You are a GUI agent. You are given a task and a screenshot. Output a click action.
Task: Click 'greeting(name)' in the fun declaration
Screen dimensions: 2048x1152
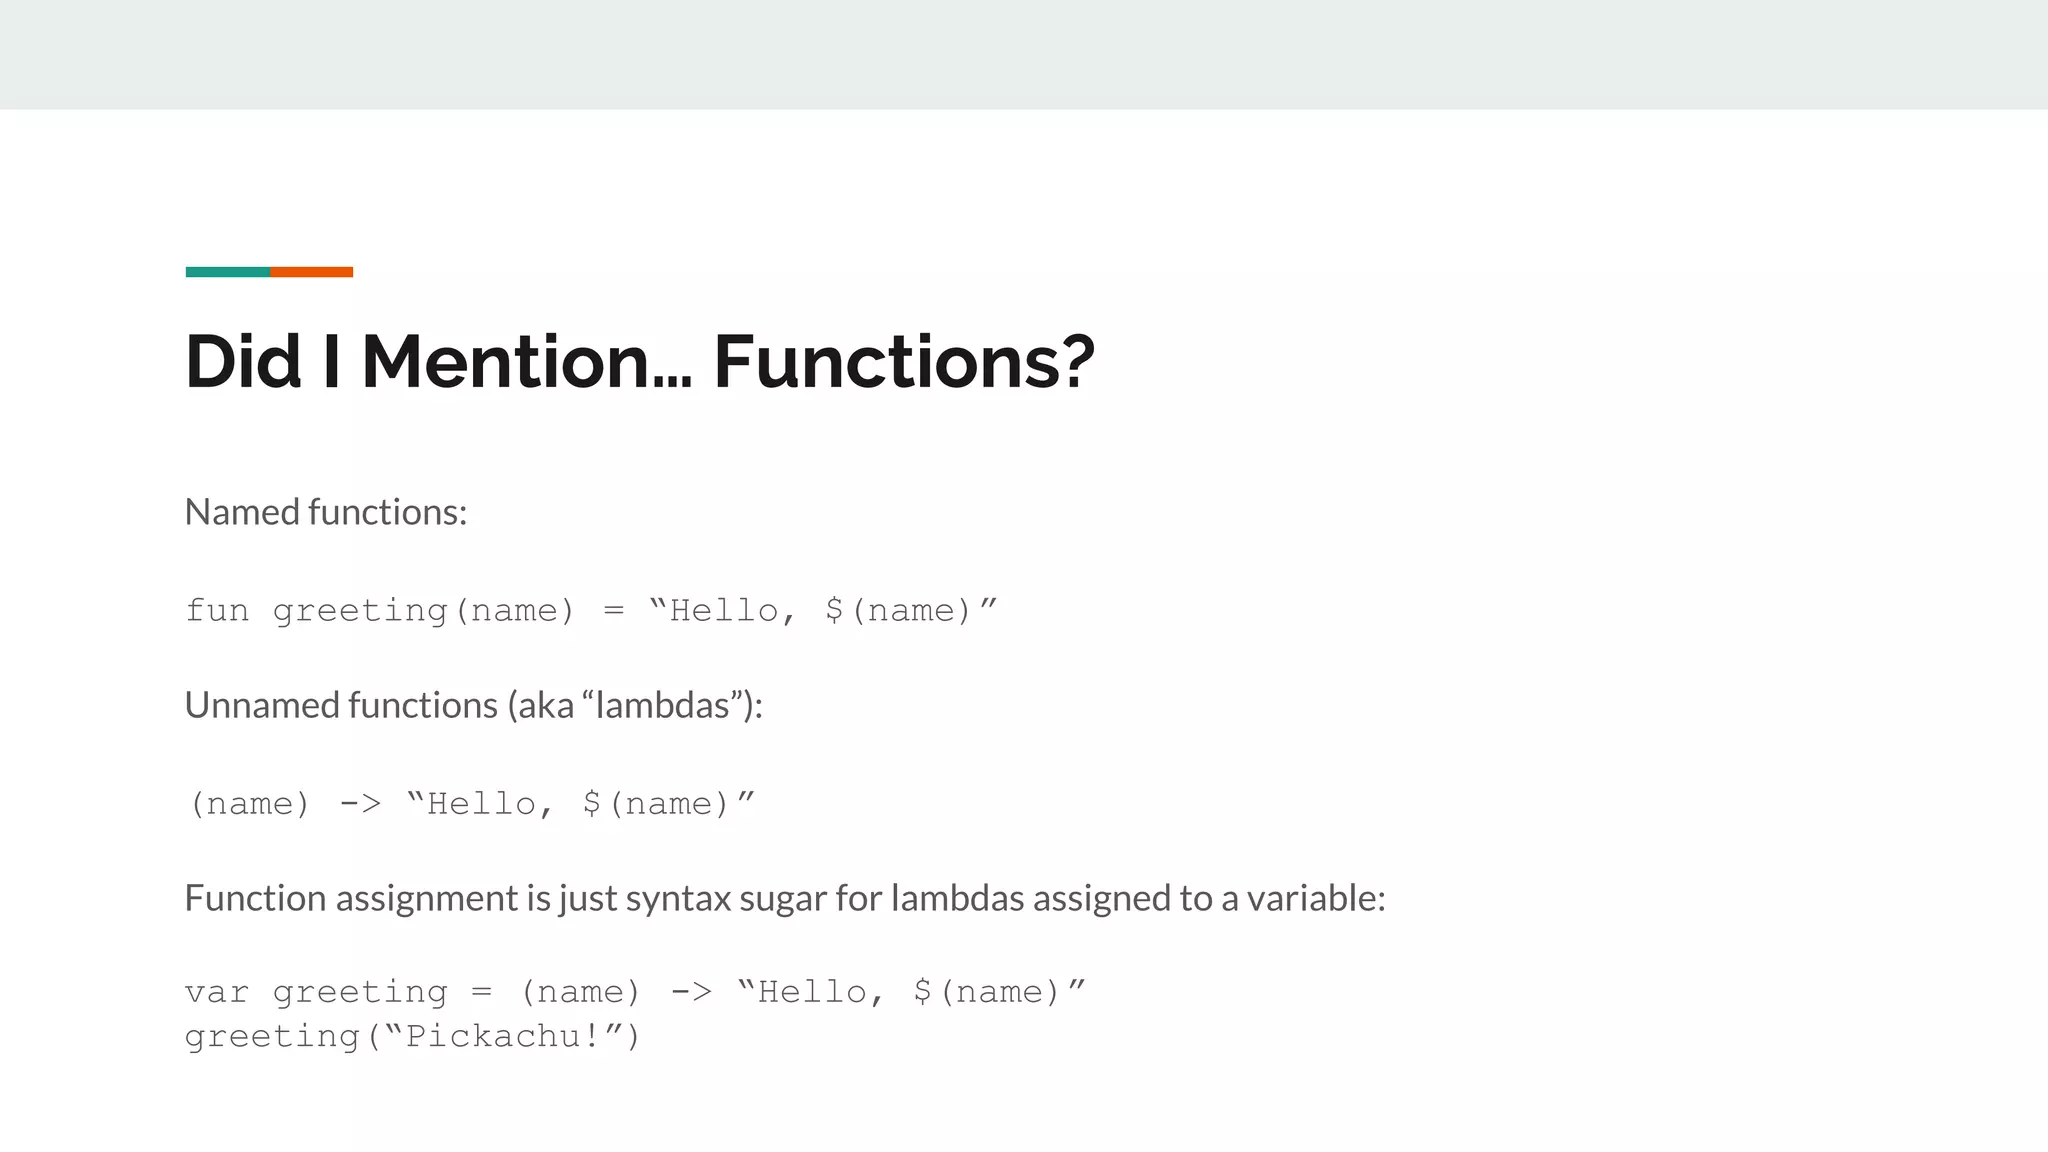(424, 610)
